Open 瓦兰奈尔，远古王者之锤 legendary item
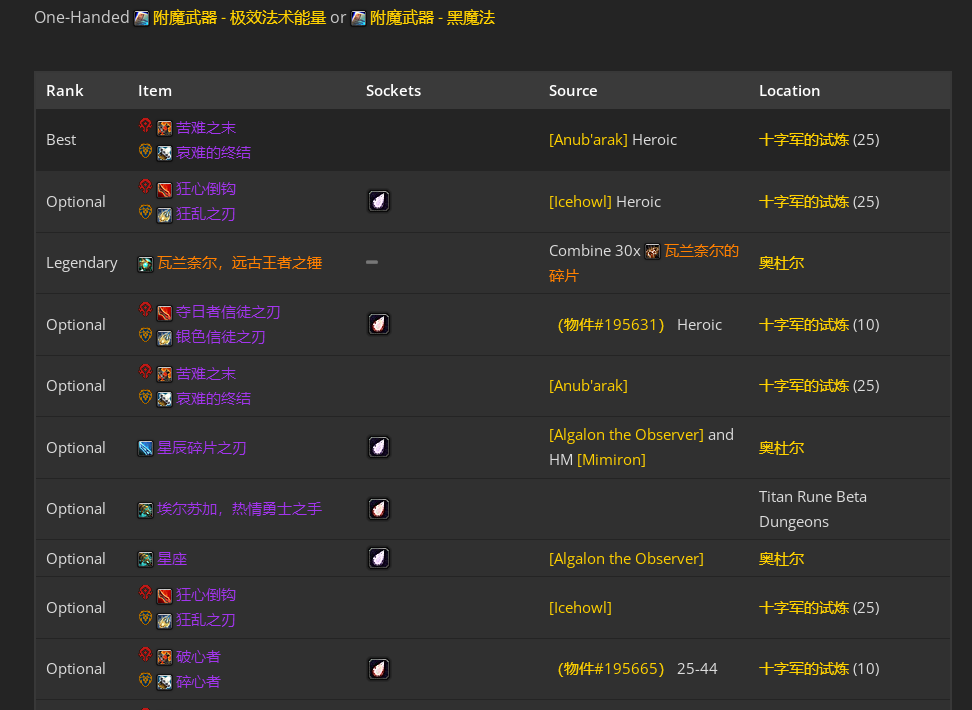This screenshot has width=972, height=710. (x=239, y=263)
